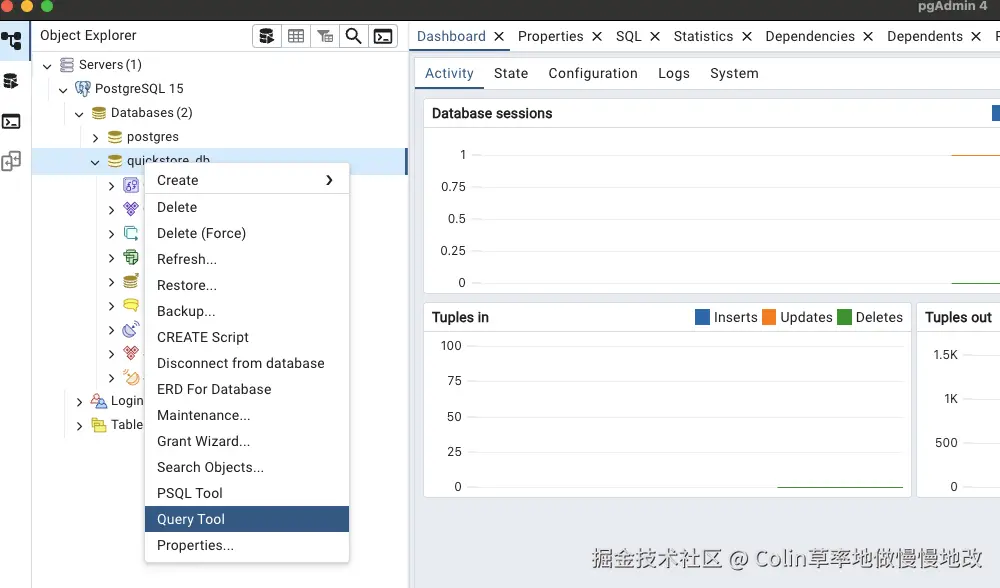1000x588 pixels.
Task: Click the blue Inserts legend swatch
Action: 702,317
